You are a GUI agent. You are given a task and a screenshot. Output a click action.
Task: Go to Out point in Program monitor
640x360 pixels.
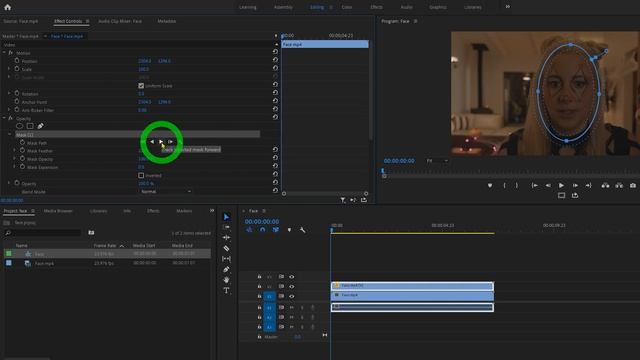click(x=589, y=186)
